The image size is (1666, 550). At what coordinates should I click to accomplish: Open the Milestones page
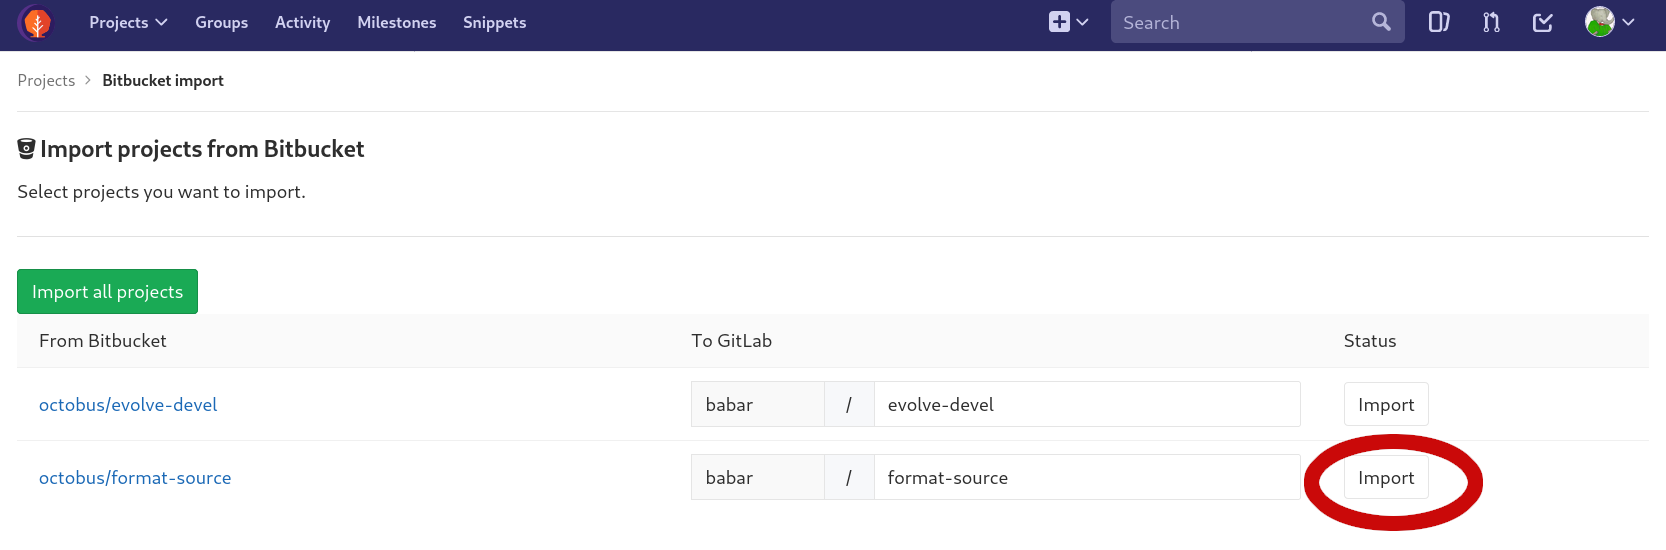(x=397, y=22)
